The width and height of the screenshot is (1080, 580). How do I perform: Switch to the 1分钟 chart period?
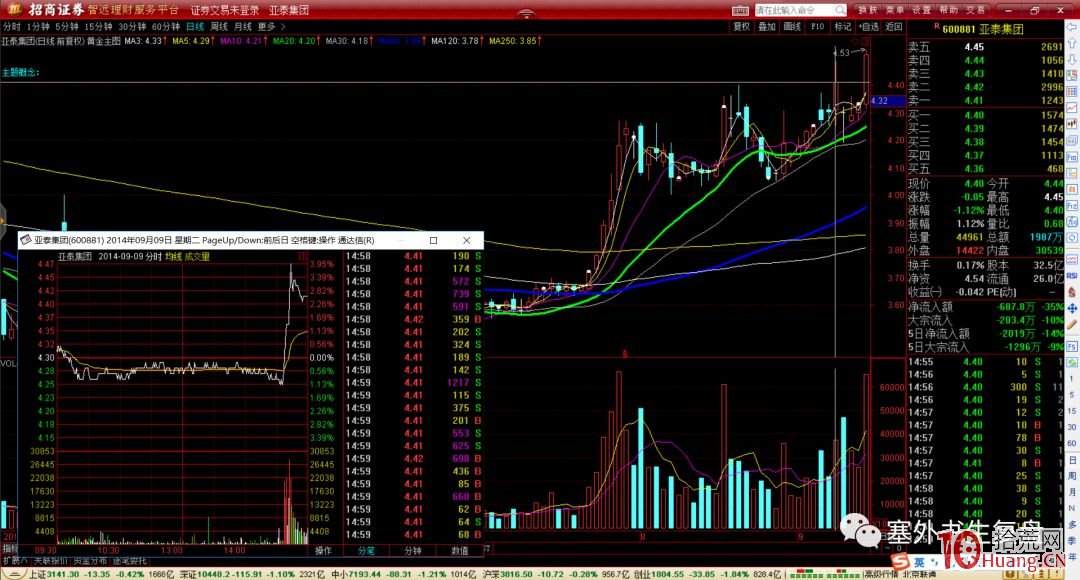[39, 27]
